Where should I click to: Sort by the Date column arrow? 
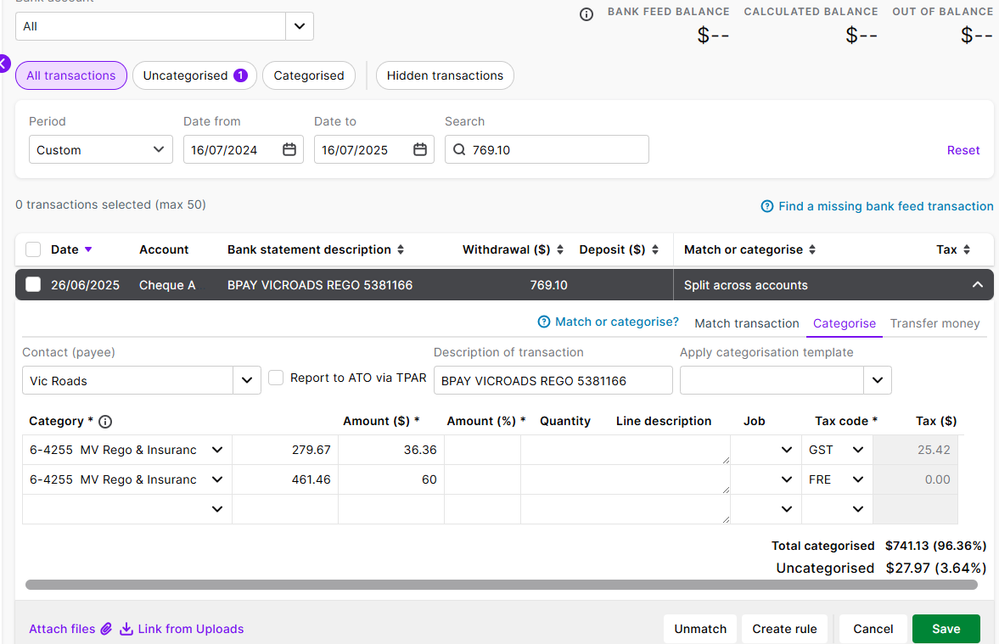pos(88,250)
